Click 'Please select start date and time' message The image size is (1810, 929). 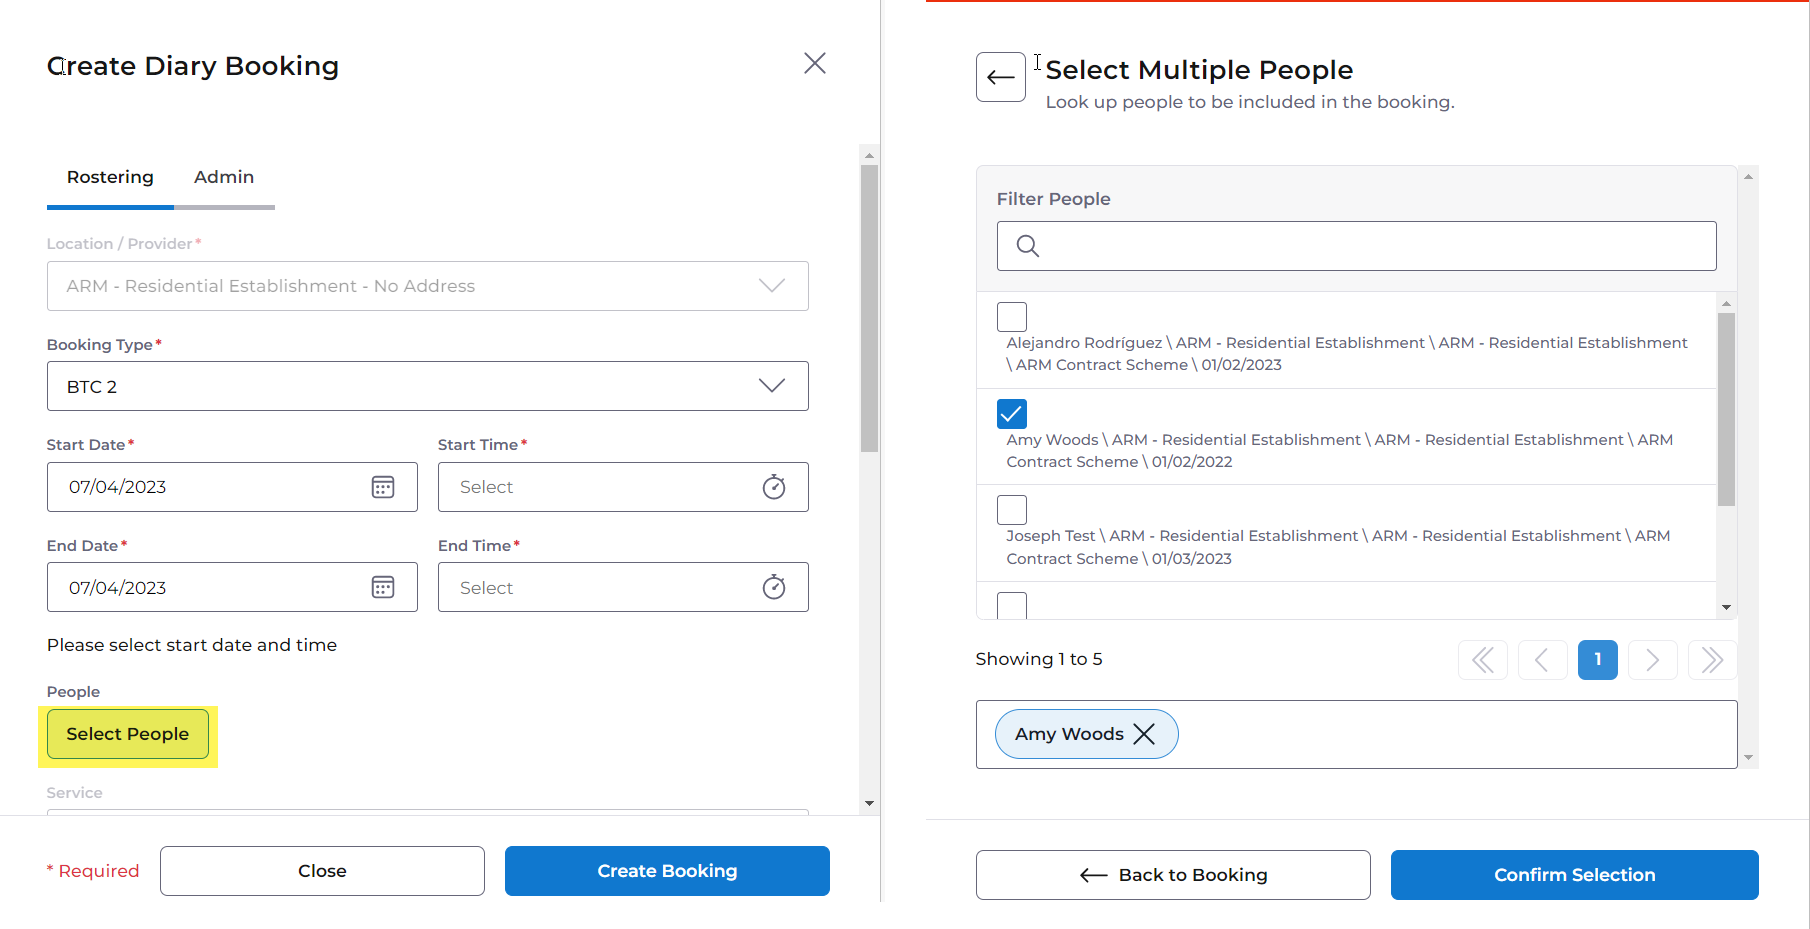(192, 645)
